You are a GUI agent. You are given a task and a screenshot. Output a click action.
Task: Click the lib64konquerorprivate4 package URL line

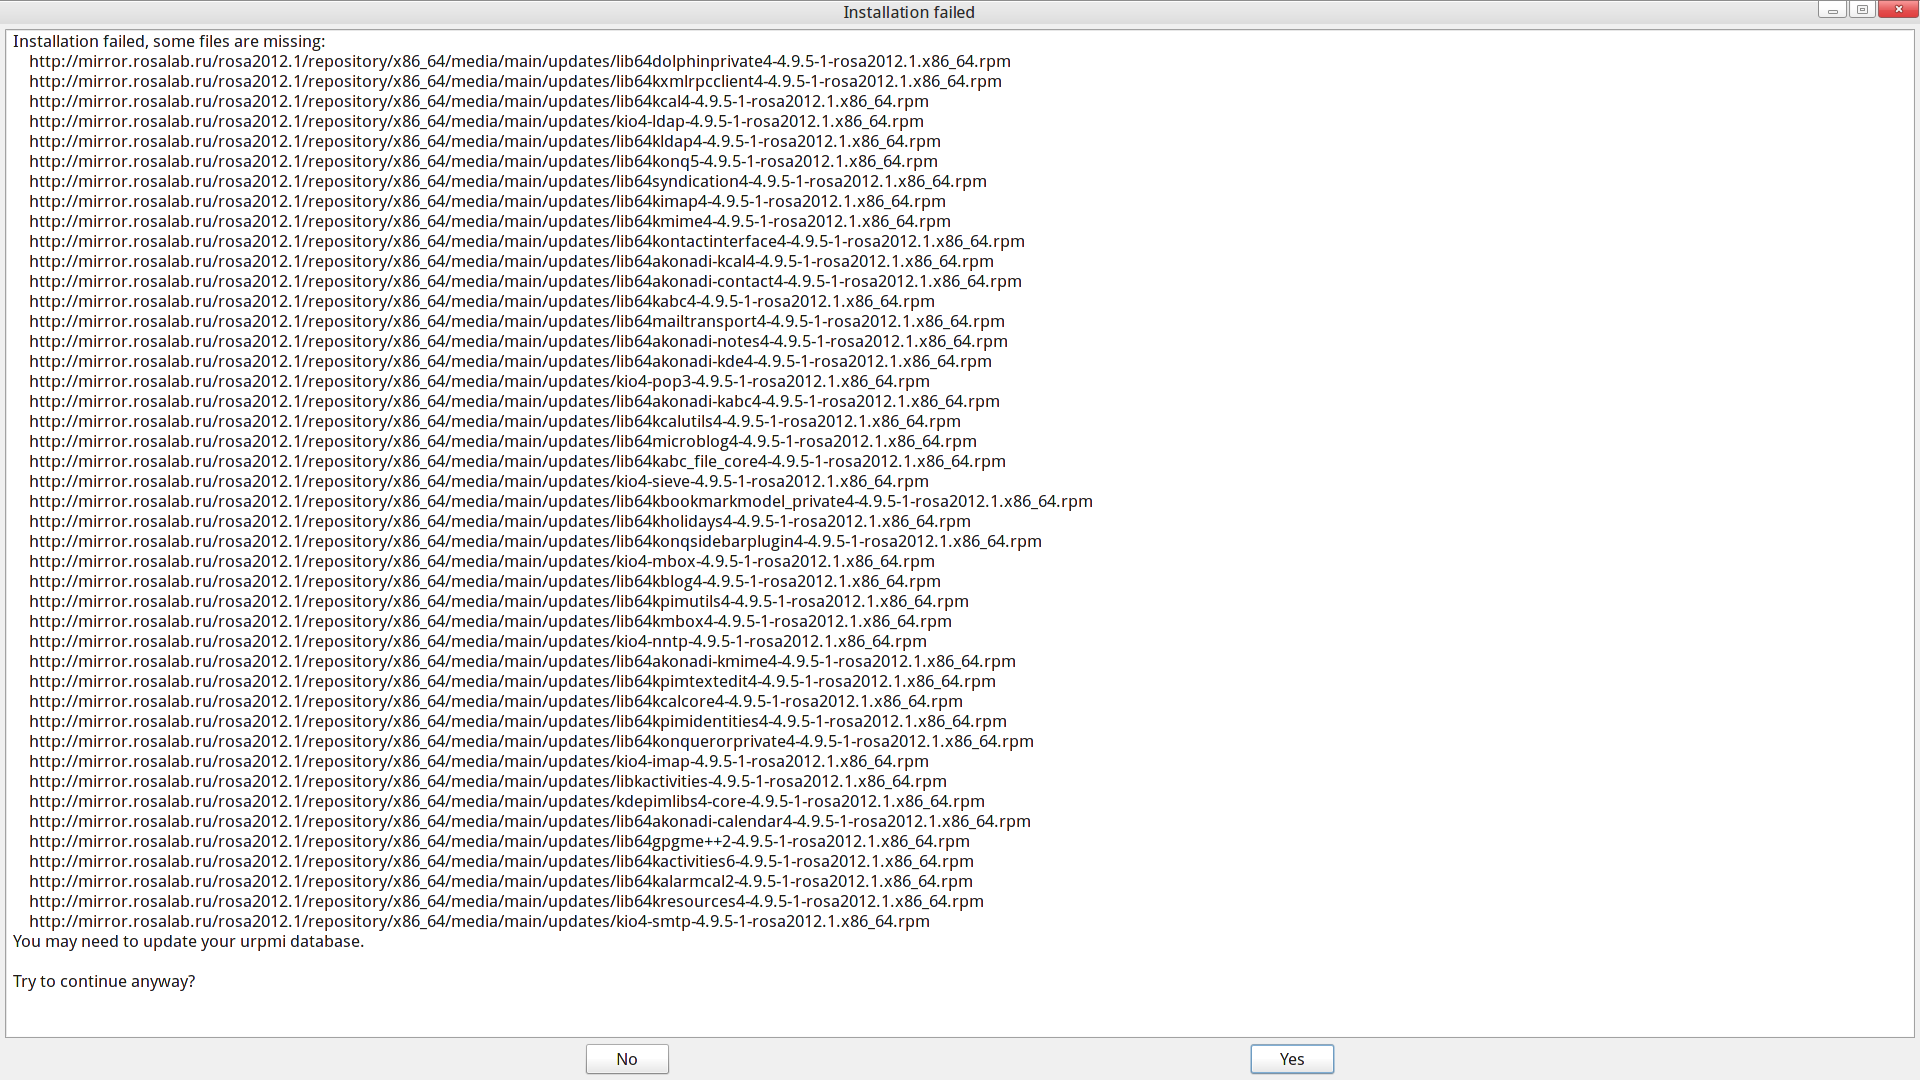click(531, 741)
